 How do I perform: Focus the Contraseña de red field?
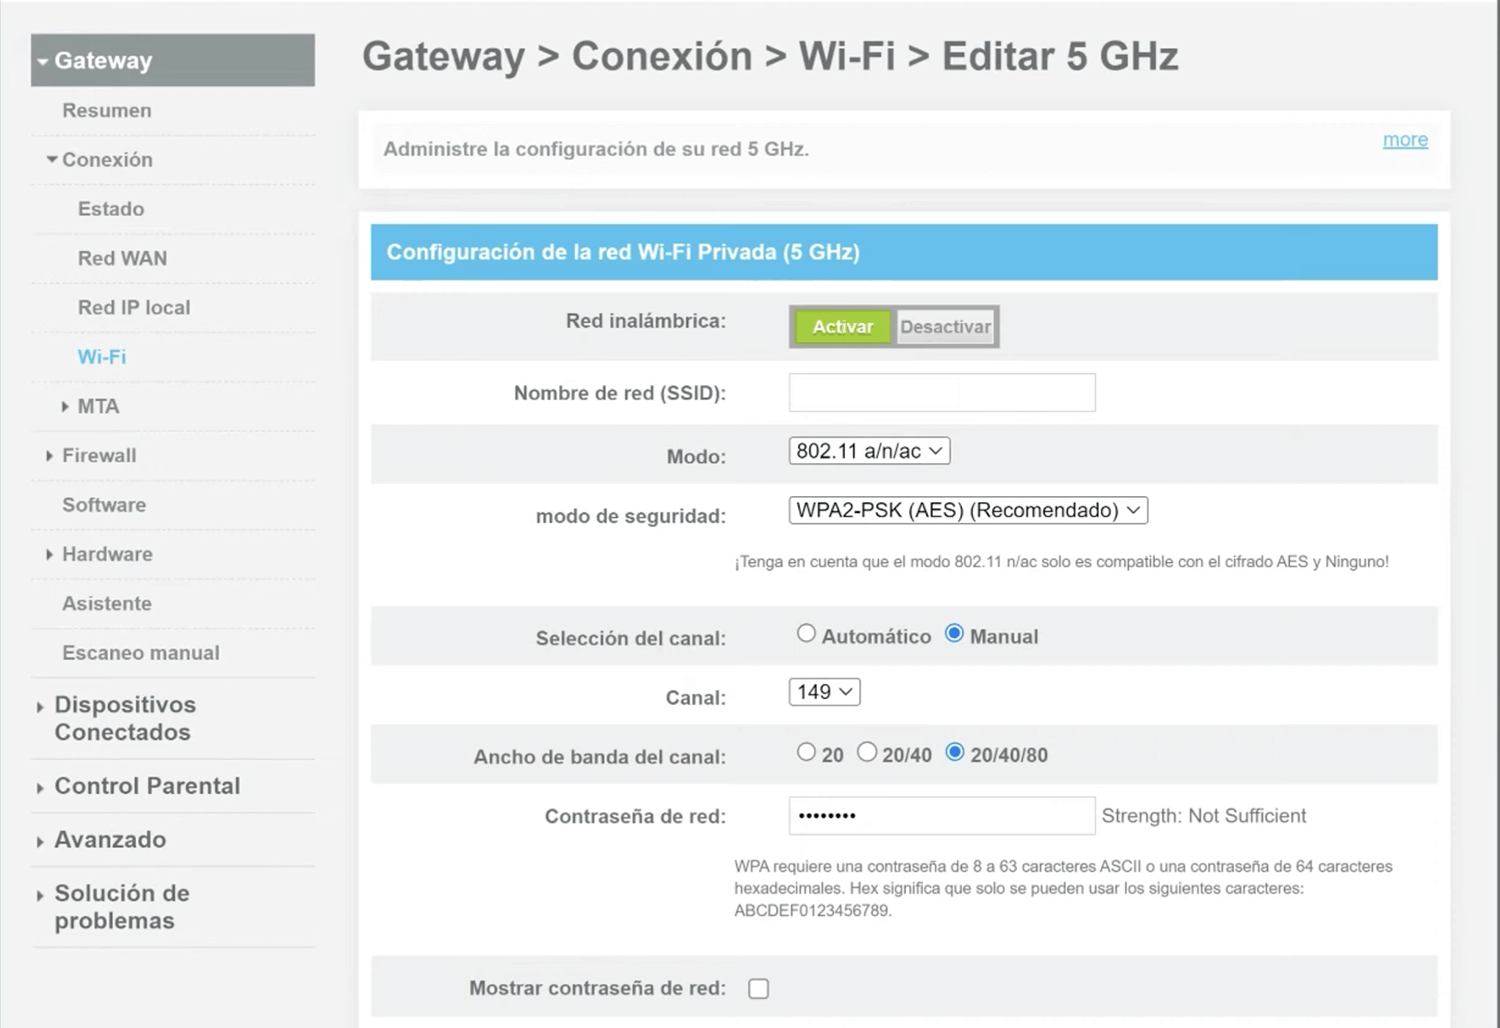[941, 816]
